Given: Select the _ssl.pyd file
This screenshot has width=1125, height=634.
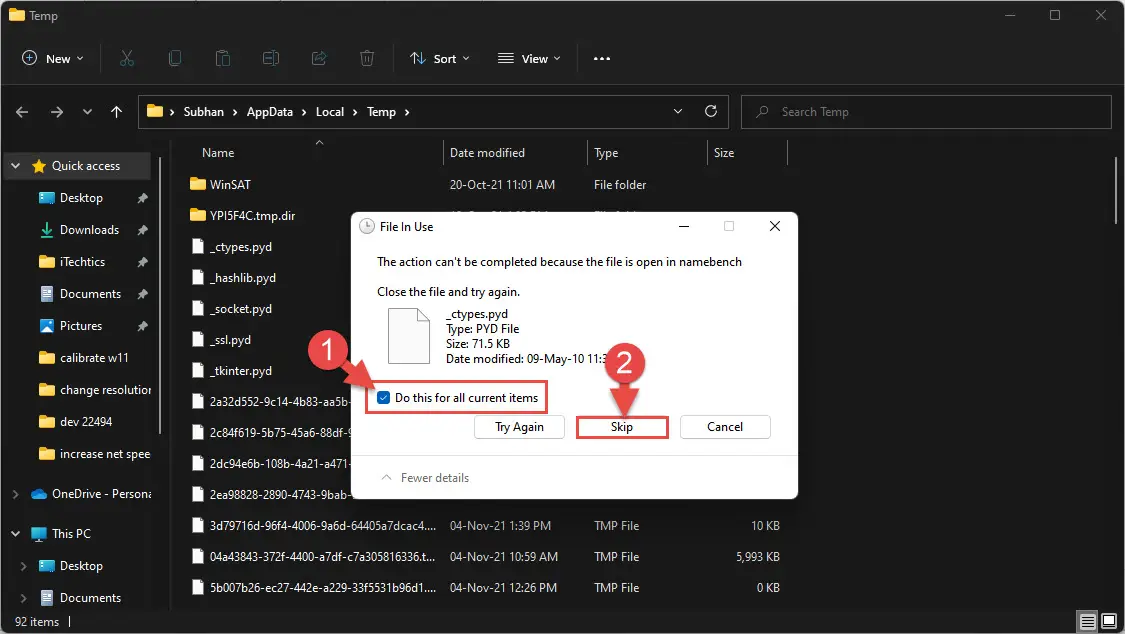Looking at the screenshot, I should click(230, 340).
